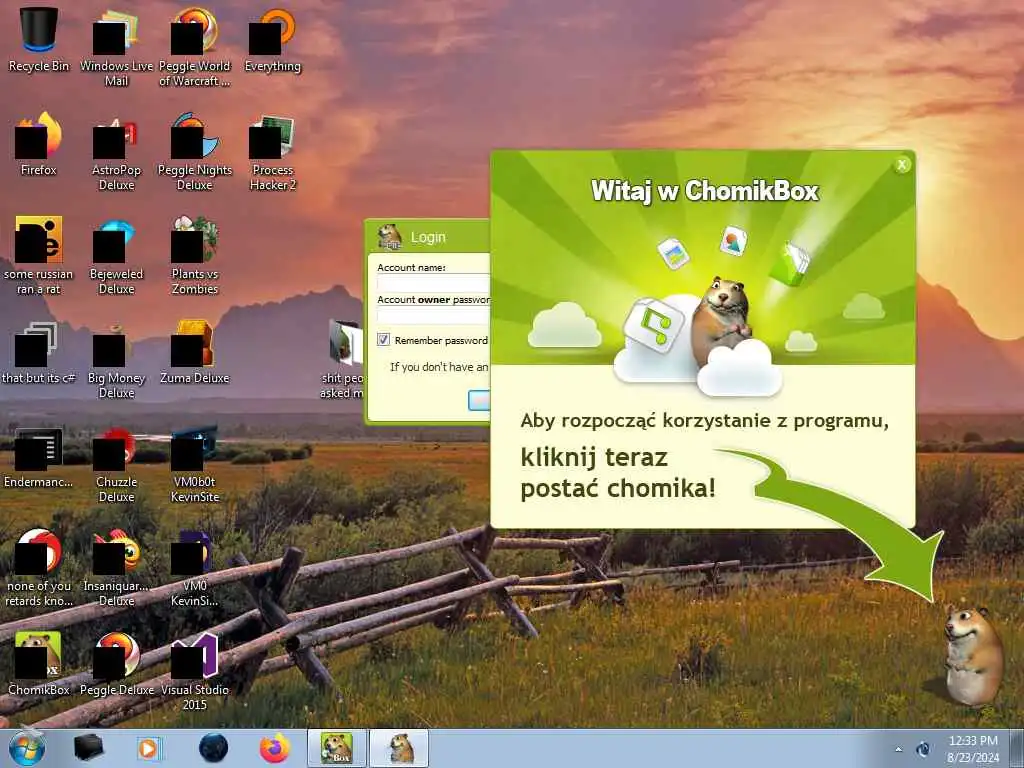The width and height of the screenshot is (1024, 768).
Task: Select the Peggle Nights Deluxe icon
Action: tap(195, 150)
